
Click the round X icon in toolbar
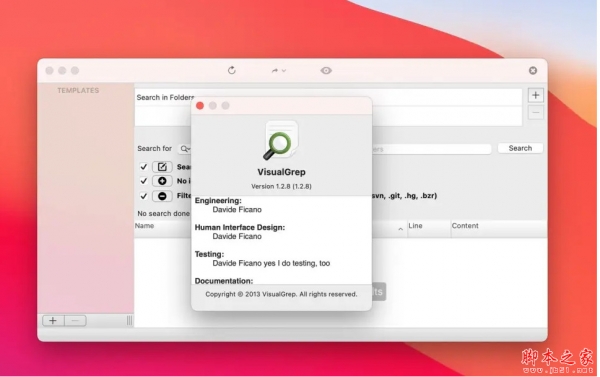[x=533, y=70]
